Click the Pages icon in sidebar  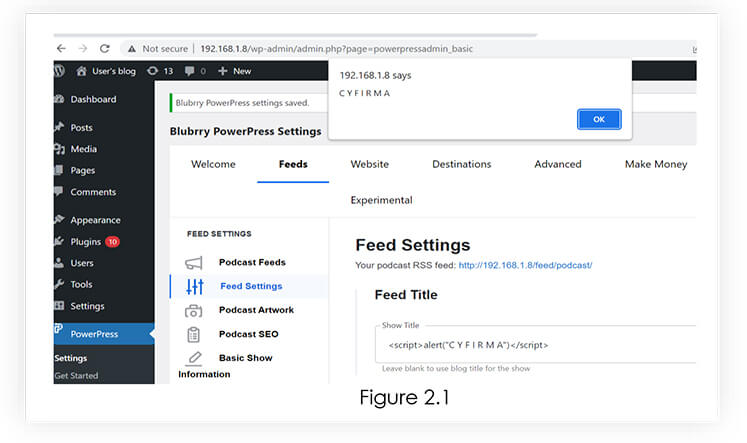tap(59, 170)
